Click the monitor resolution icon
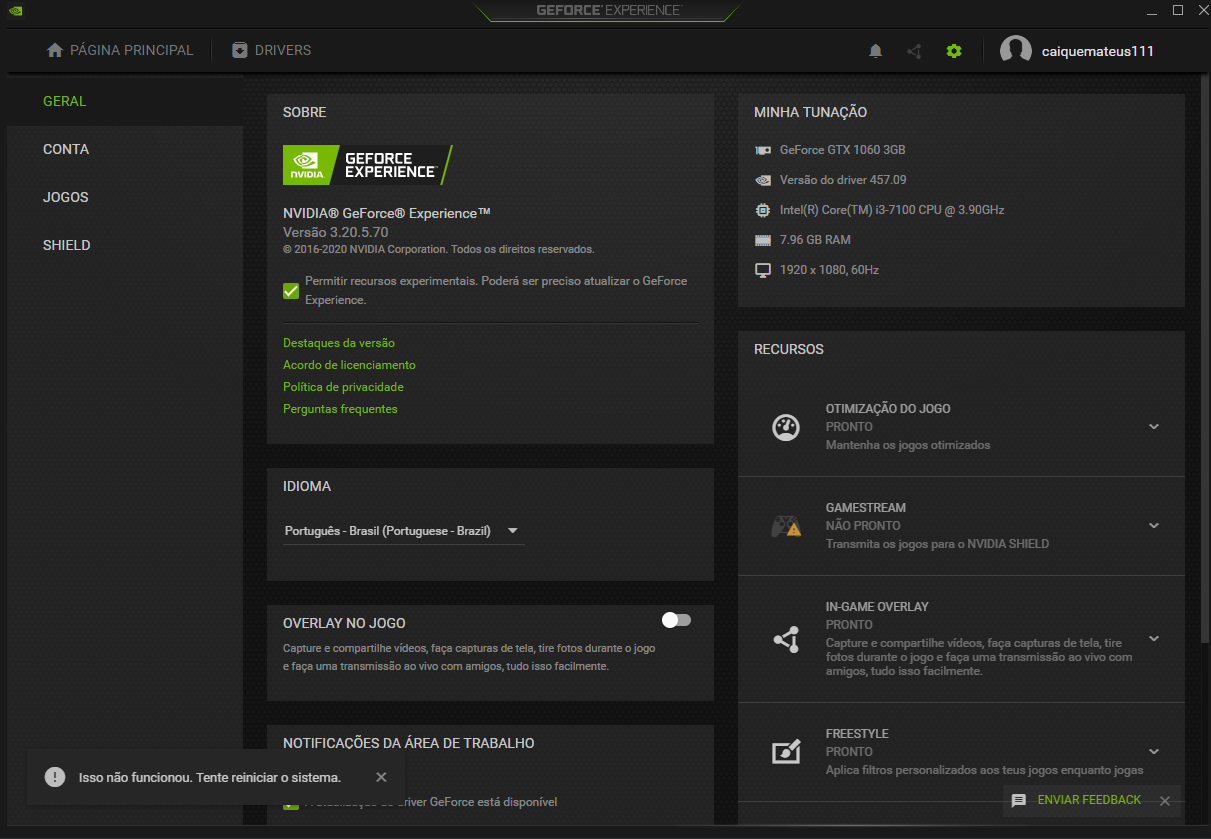 (763, 270)
